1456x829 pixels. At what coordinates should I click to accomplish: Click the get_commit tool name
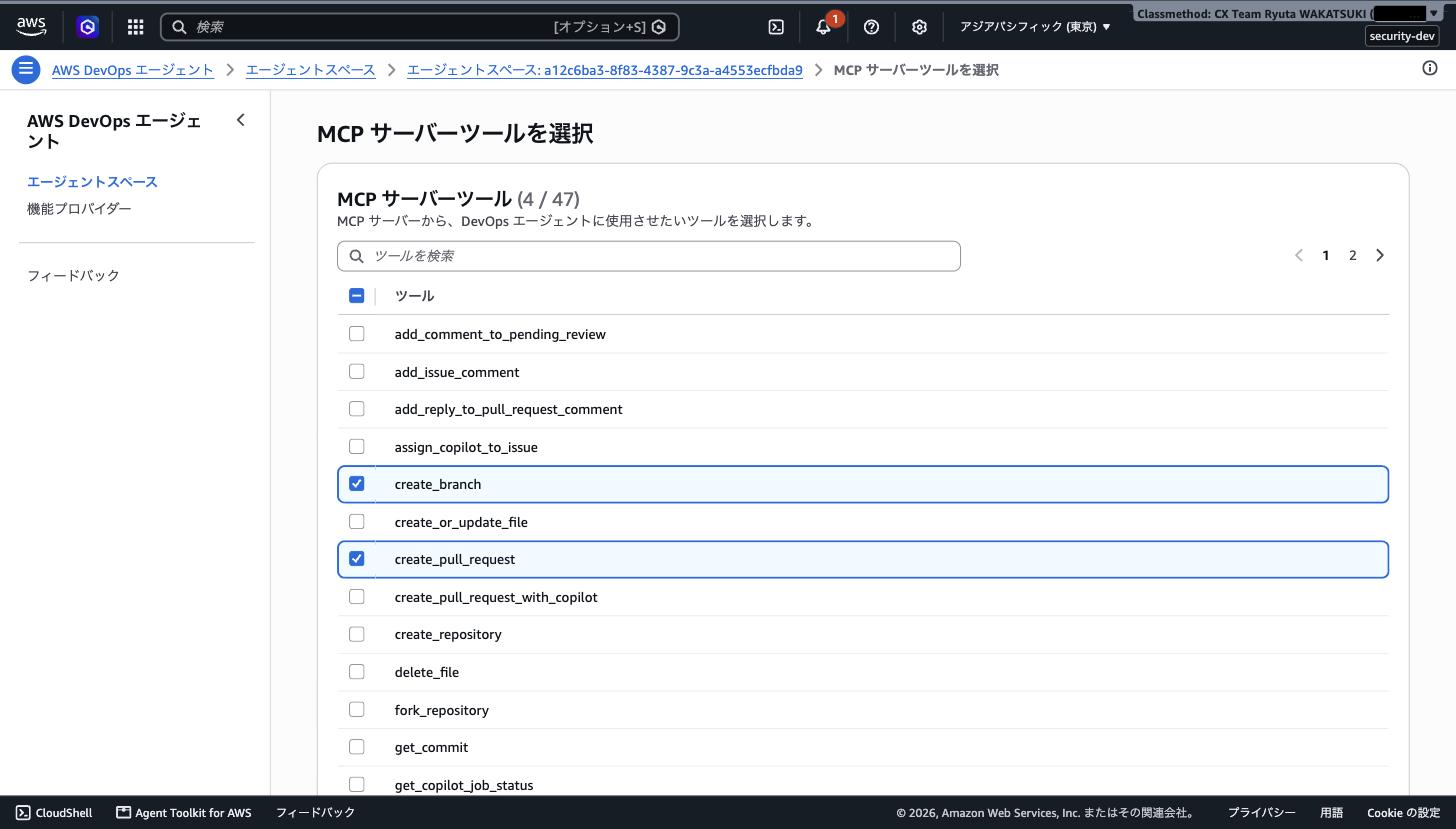point(431,747)
